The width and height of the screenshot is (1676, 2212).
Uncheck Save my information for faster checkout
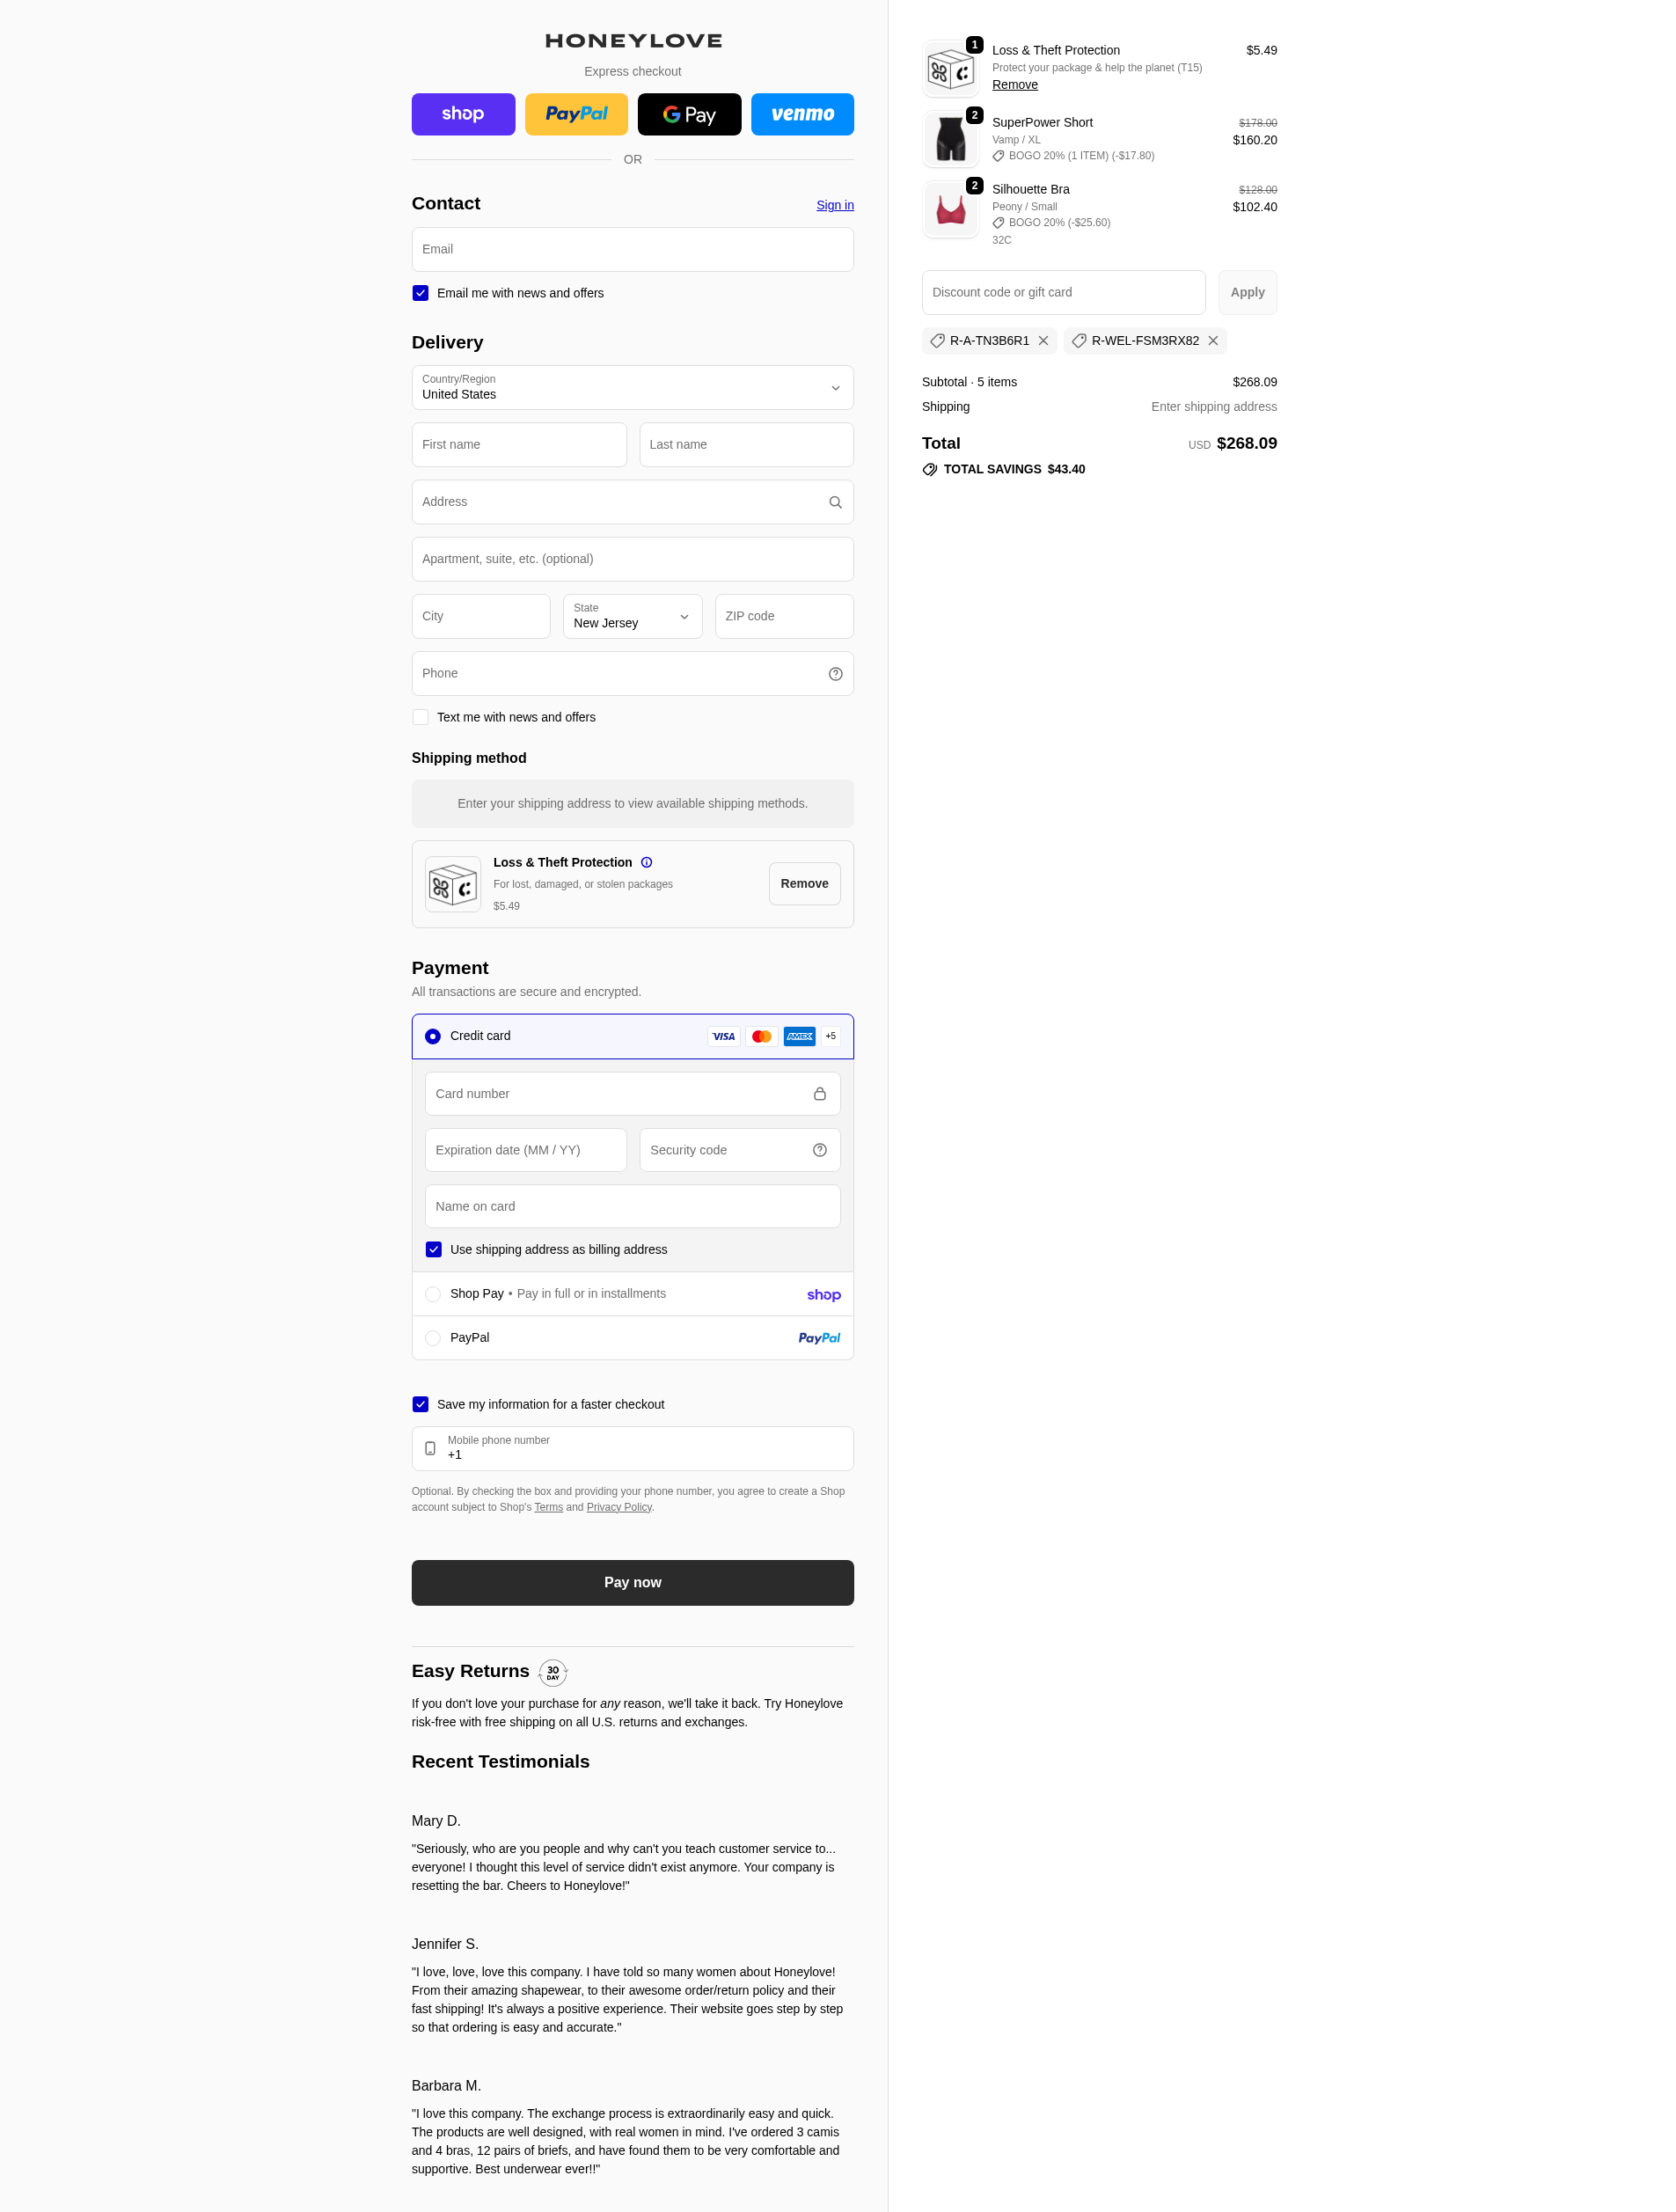(x=420, y=1404)
